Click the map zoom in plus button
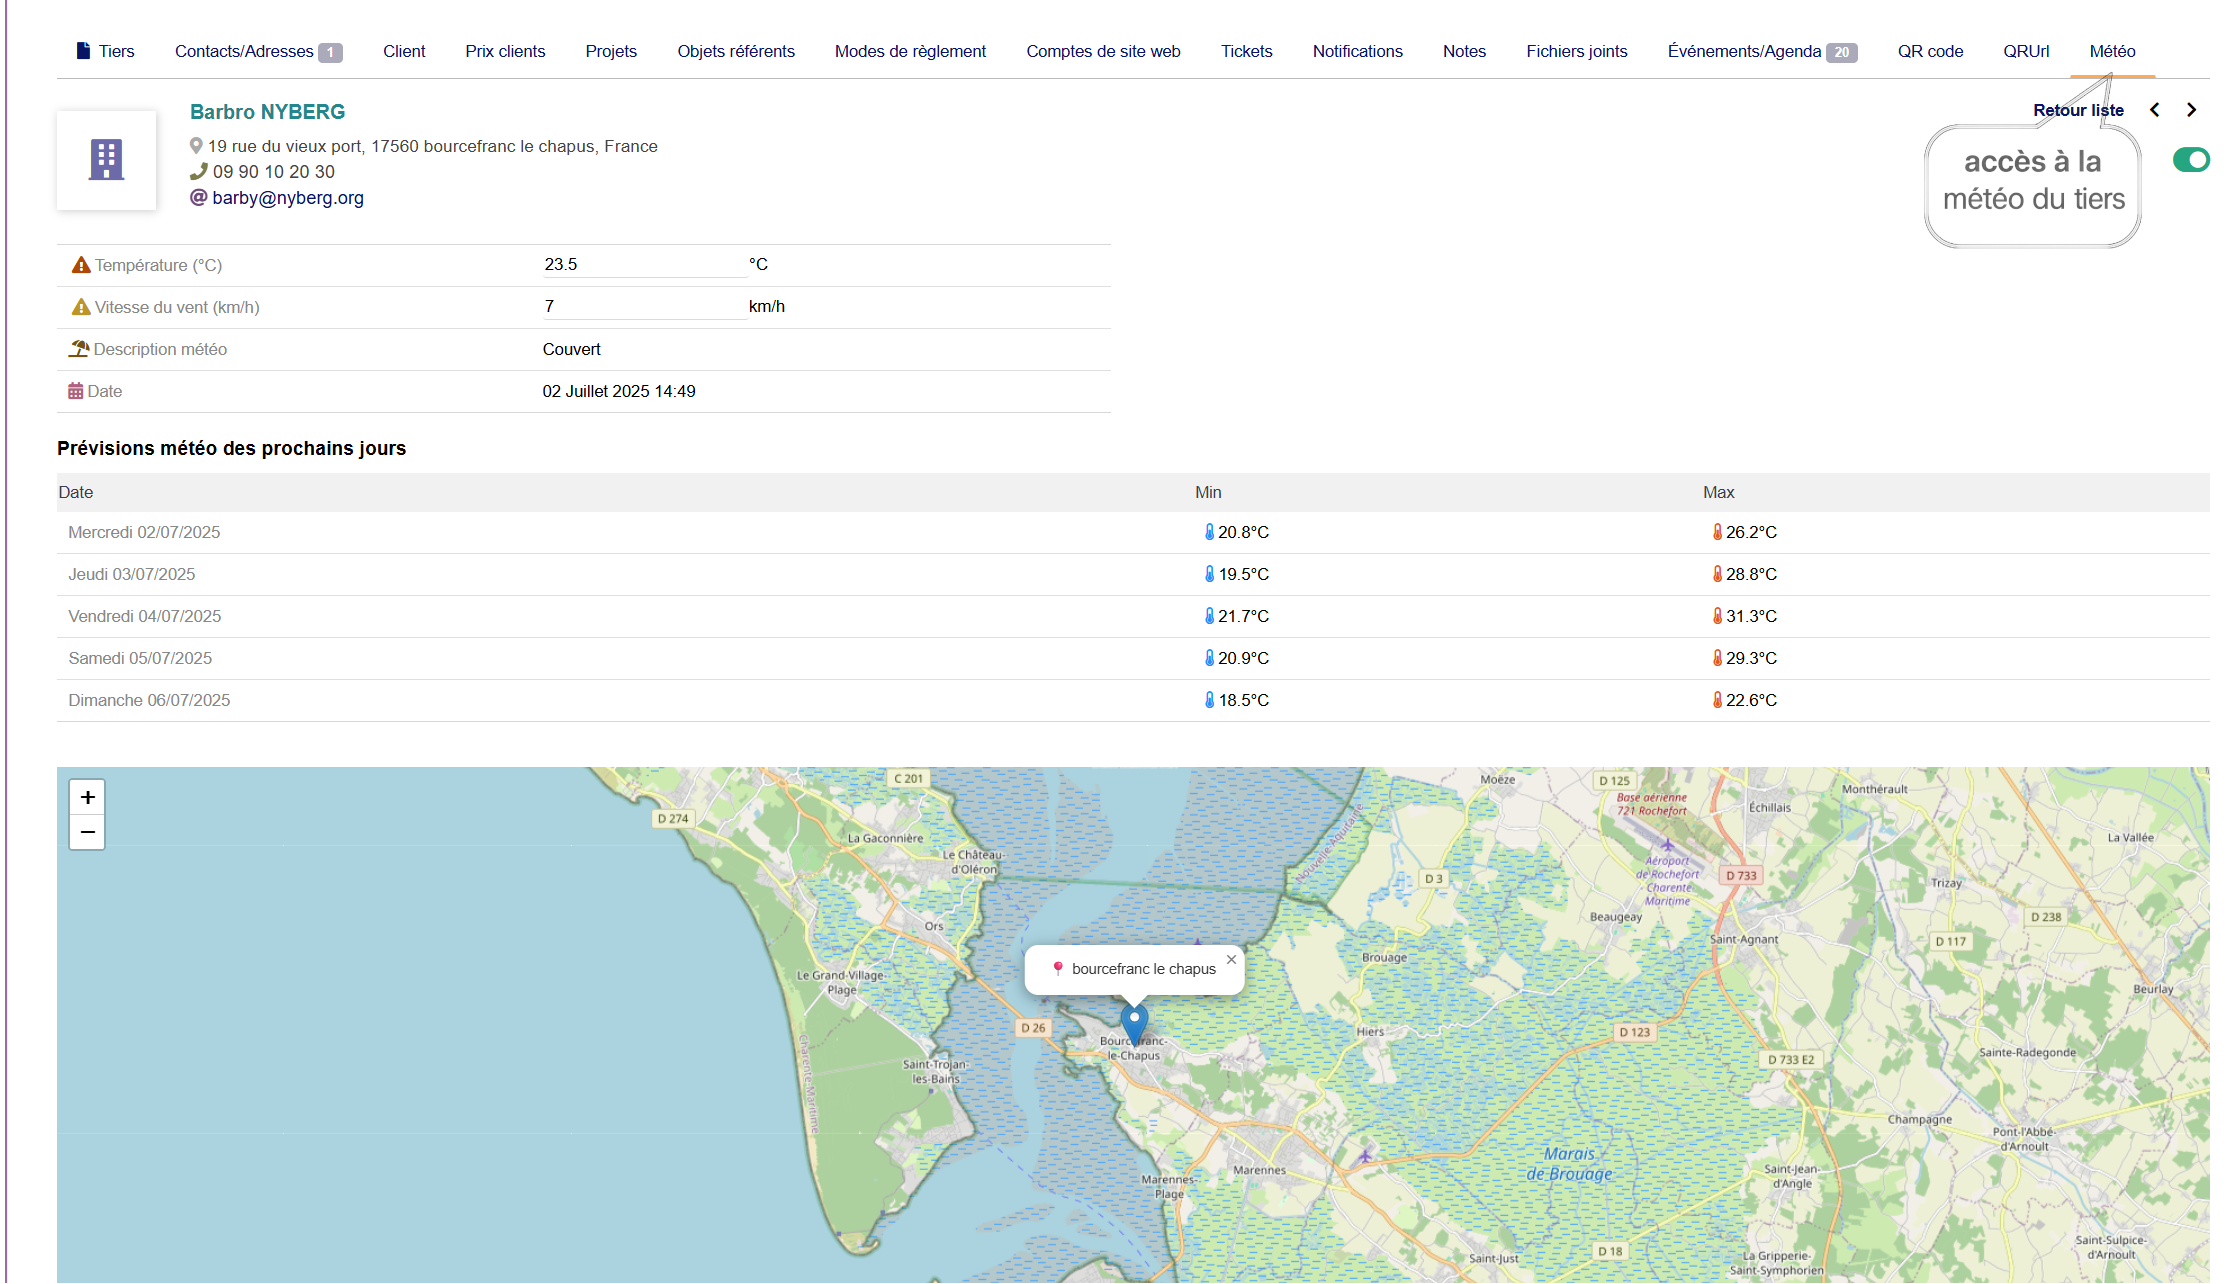The height and width of the screenshot is (1284, 2229). (87, 797)
